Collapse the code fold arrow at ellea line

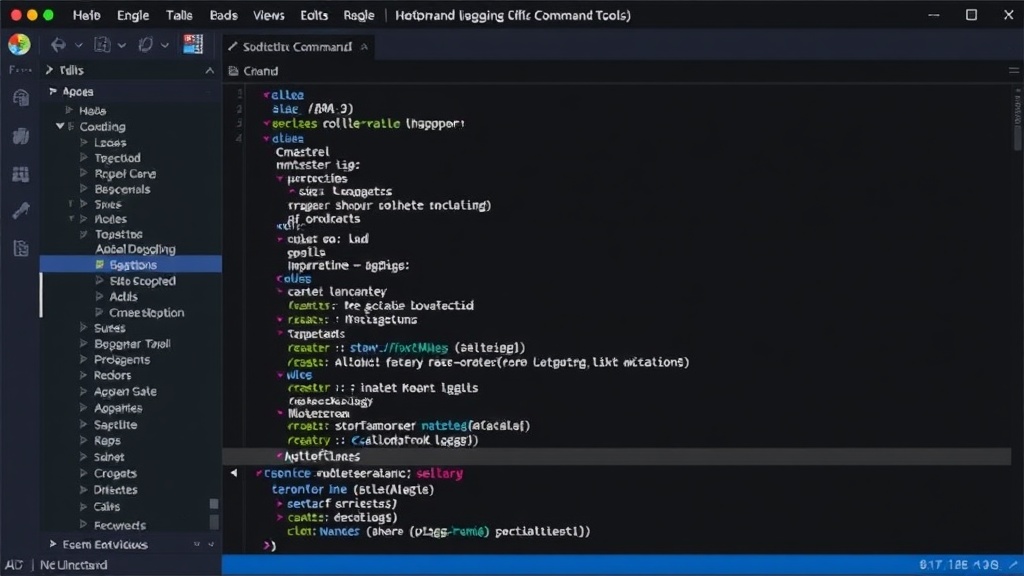click(x=266, y=95)
